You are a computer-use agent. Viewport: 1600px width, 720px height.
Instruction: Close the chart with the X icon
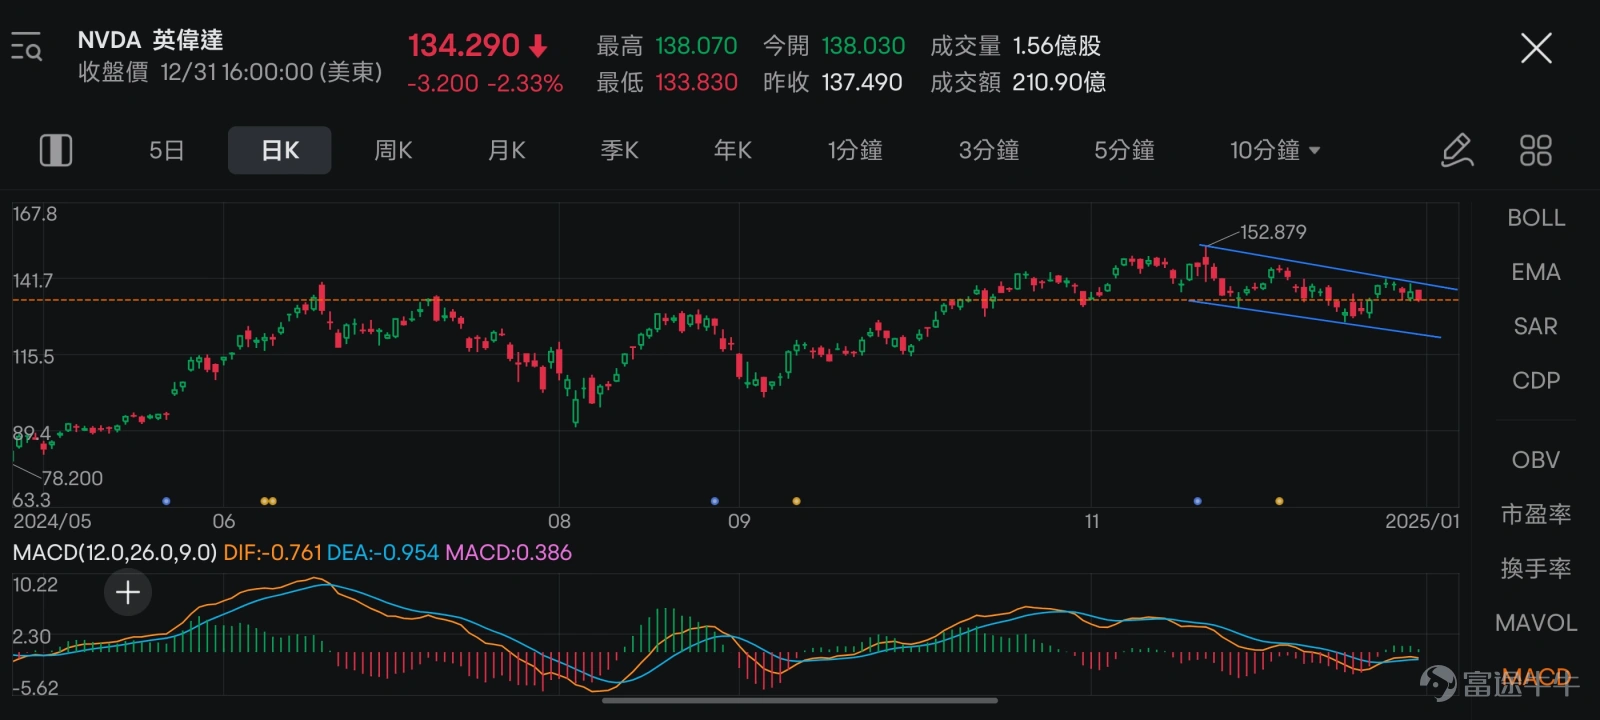pos(1536,47)
